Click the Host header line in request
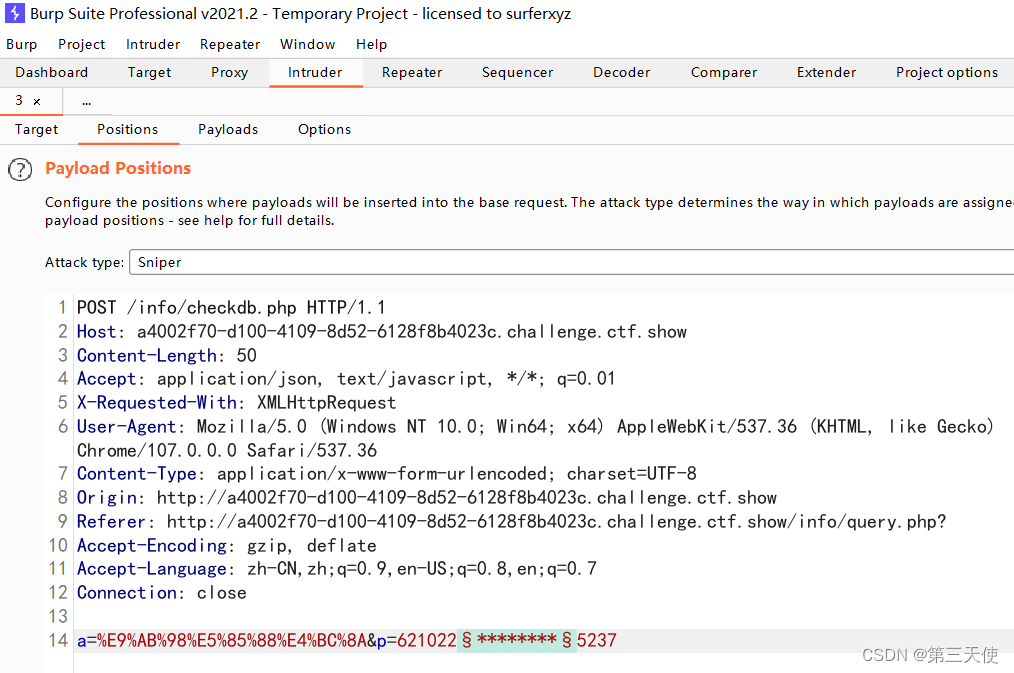 click(382, 332)
